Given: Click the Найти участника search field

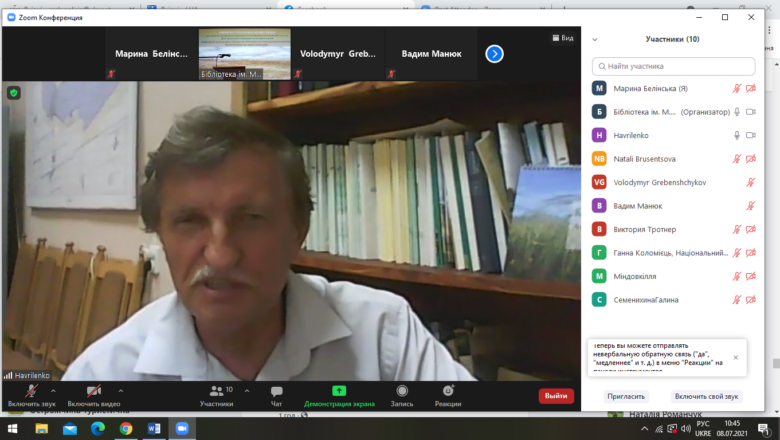Looking at the screenshot, I should pyautogui.click(x=674, y=66).
